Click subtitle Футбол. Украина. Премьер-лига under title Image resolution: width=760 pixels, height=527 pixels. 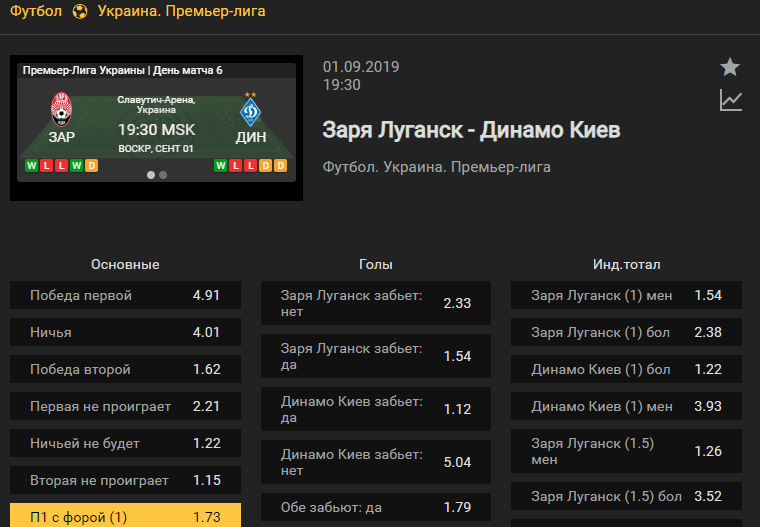pyautogui.click(x=436, y=167)
